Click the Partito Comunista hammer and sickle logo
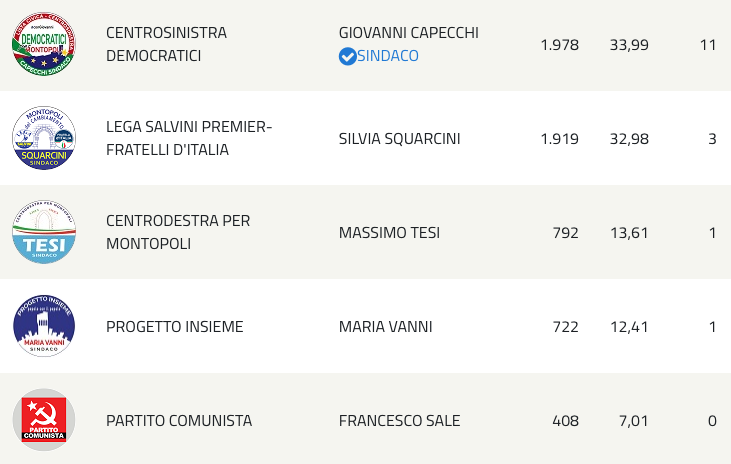This screenshot has width=731, height=464. click(x=43, y=420)
